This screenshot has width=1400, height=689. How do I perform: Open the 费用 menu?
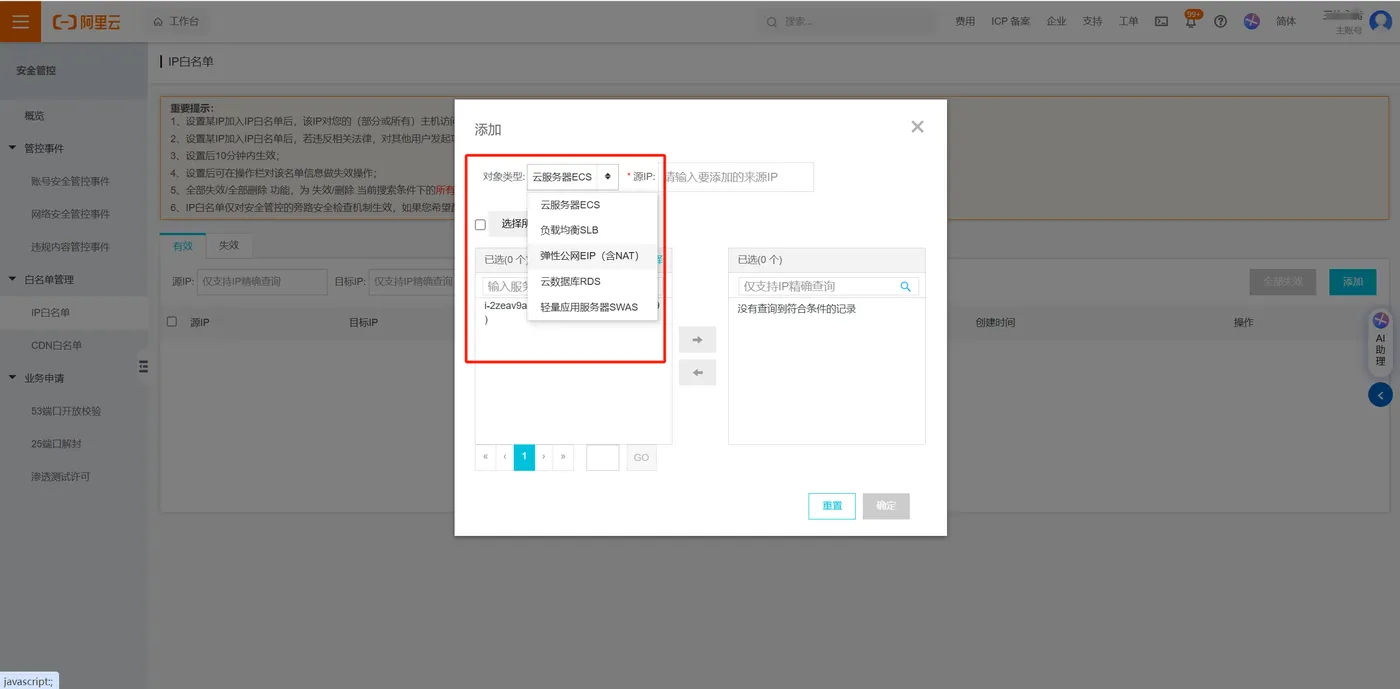(x=965, y=21)
